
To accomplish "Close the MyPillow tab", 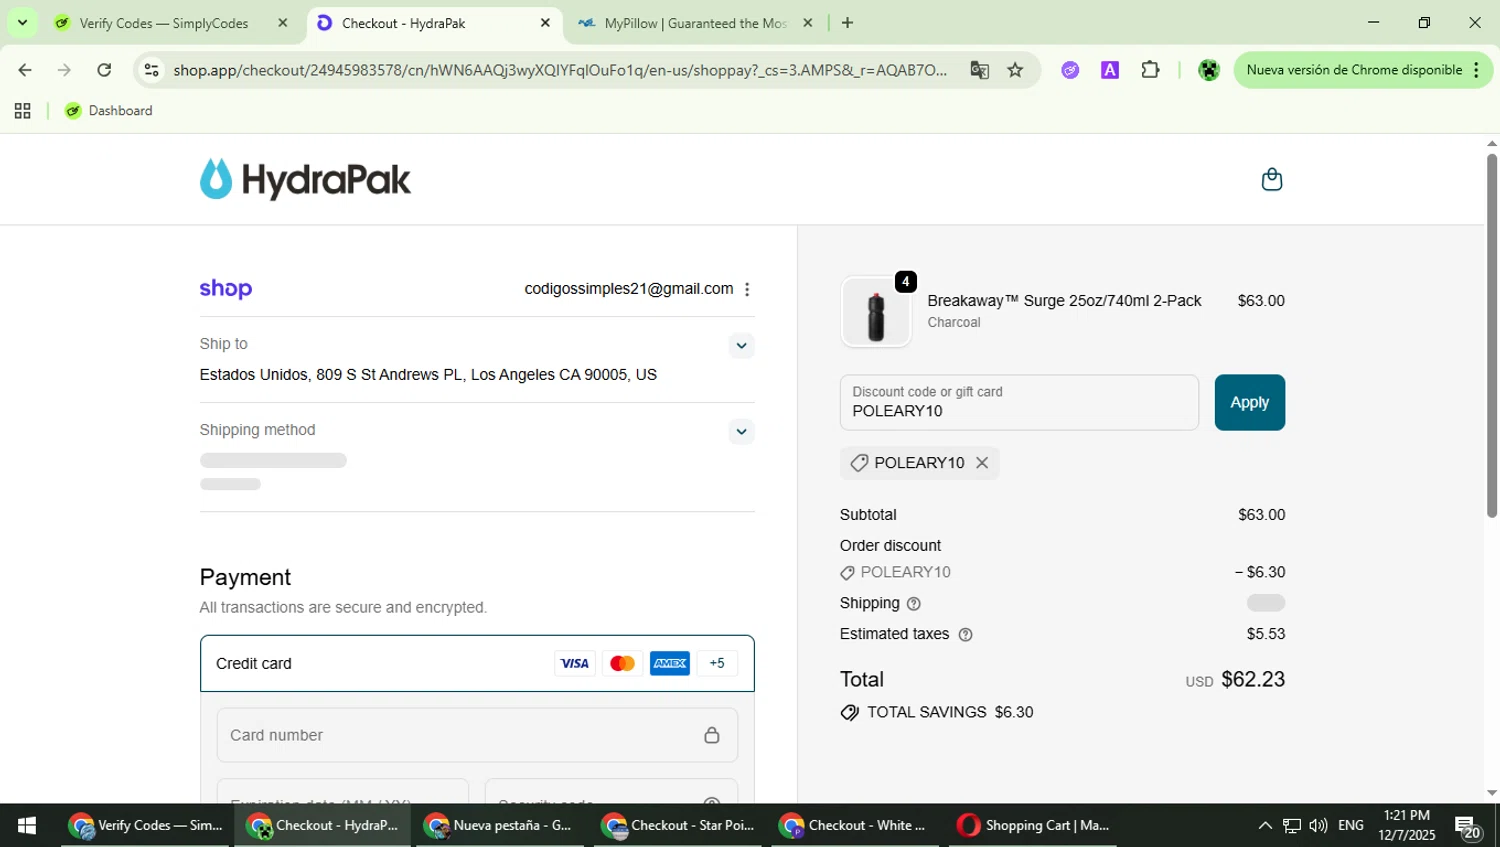I will pos(808,23).
